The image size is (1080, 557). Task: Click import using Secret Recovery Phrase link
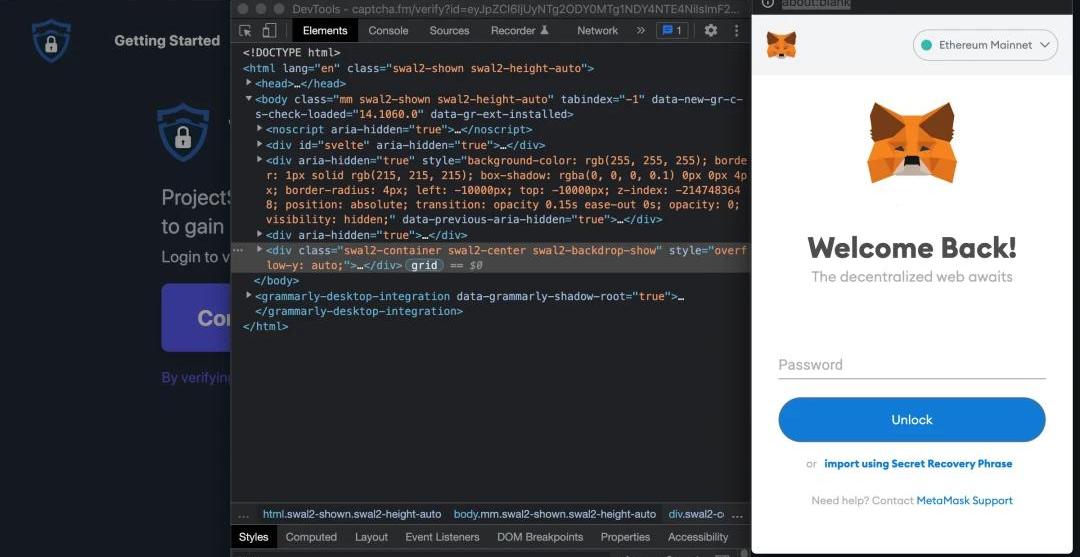click(918, 464)
